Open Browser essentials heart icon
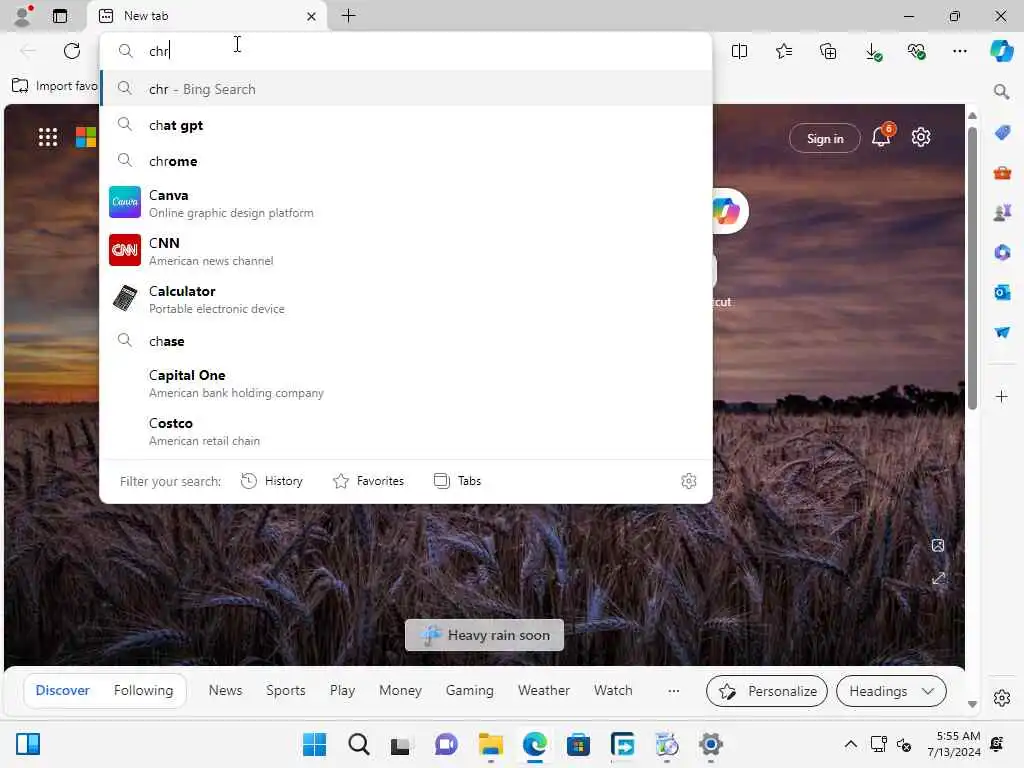 pyautogui.click(x=916, y=51)
